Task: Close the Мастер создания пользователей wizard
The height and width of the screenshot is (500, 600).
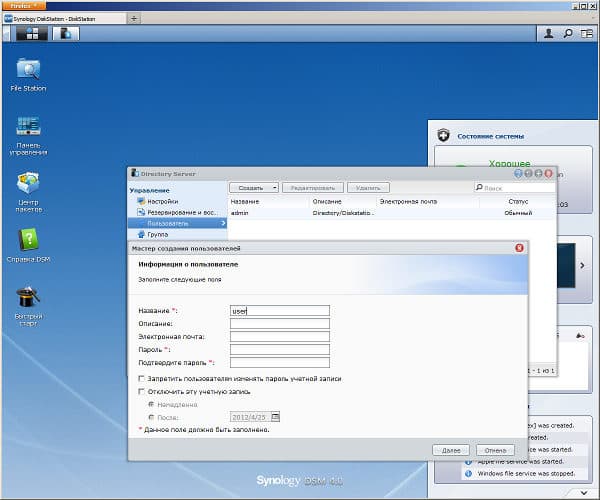Action: (519, 248)
